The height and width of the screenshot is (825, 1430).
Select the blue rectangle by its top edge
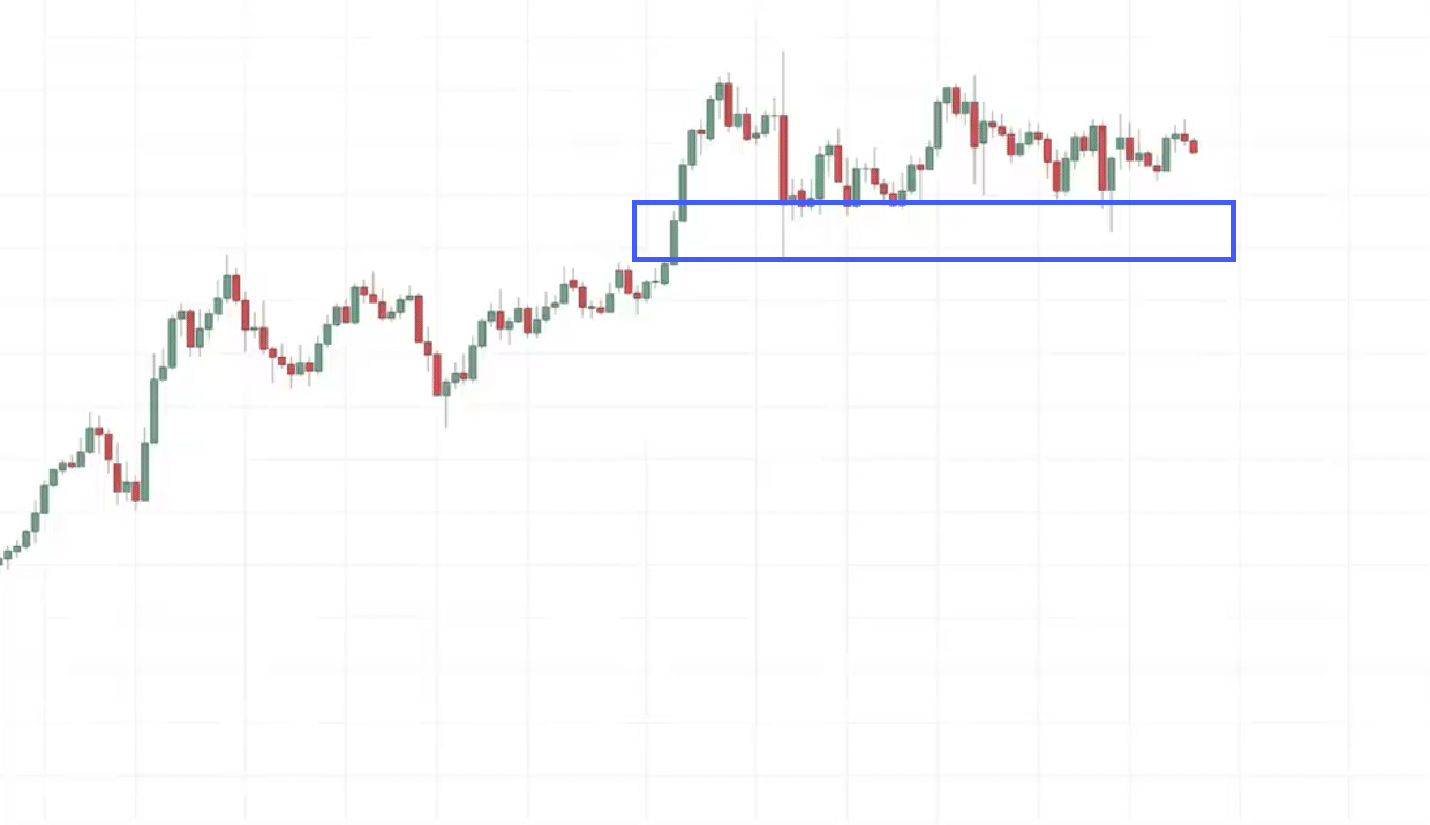[x=934, y=203]
